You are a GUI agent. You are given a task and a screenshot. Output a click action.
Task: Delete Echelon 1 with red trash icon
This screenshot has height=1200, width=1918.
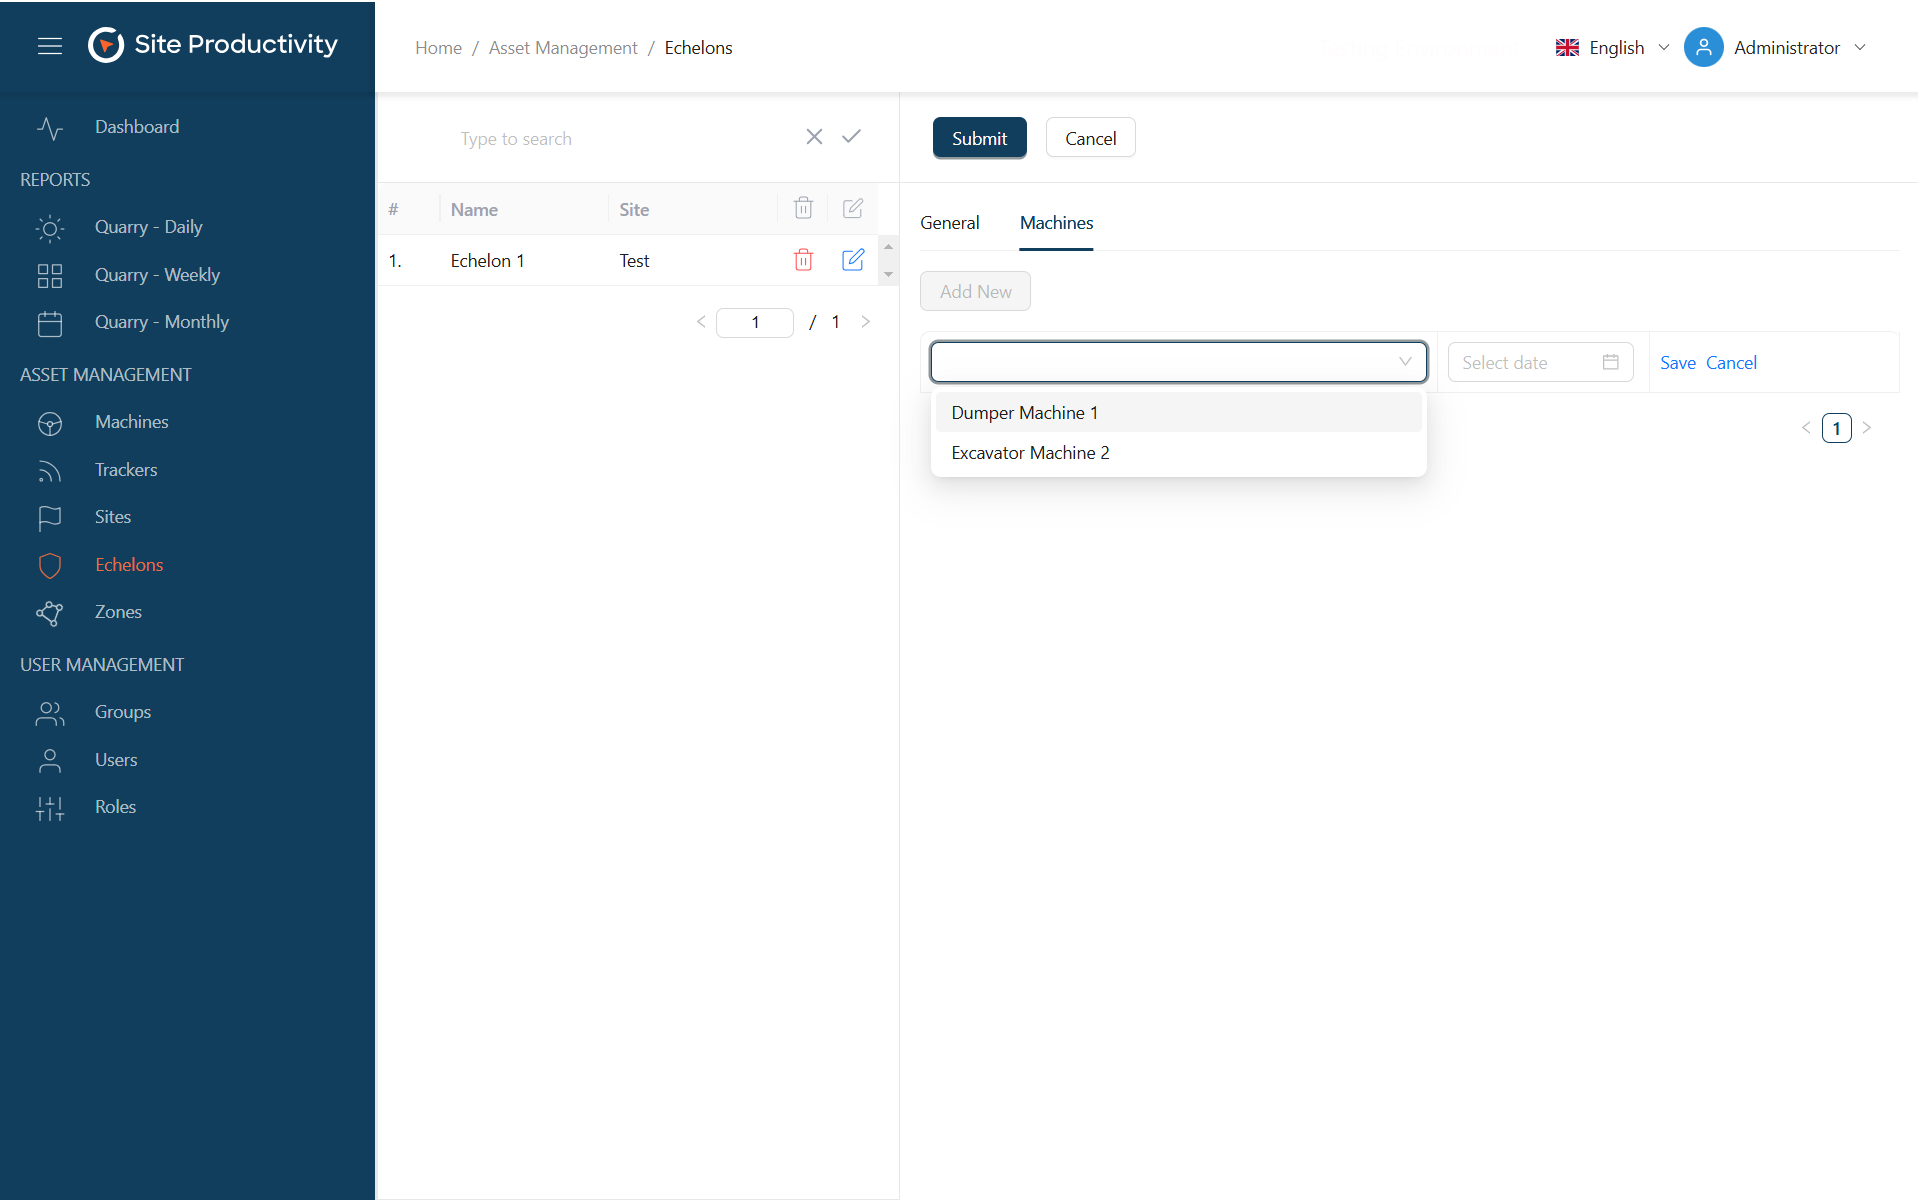click(x=803, y=260)
